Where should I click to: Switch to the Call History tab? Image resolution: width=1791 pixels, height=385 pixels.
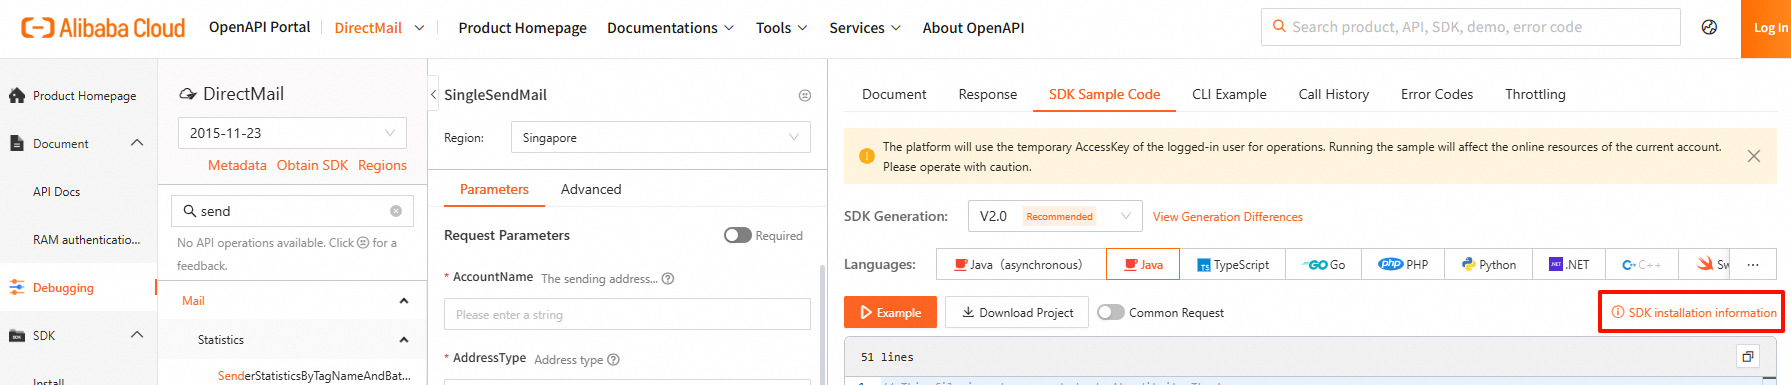coord(1334,94)
